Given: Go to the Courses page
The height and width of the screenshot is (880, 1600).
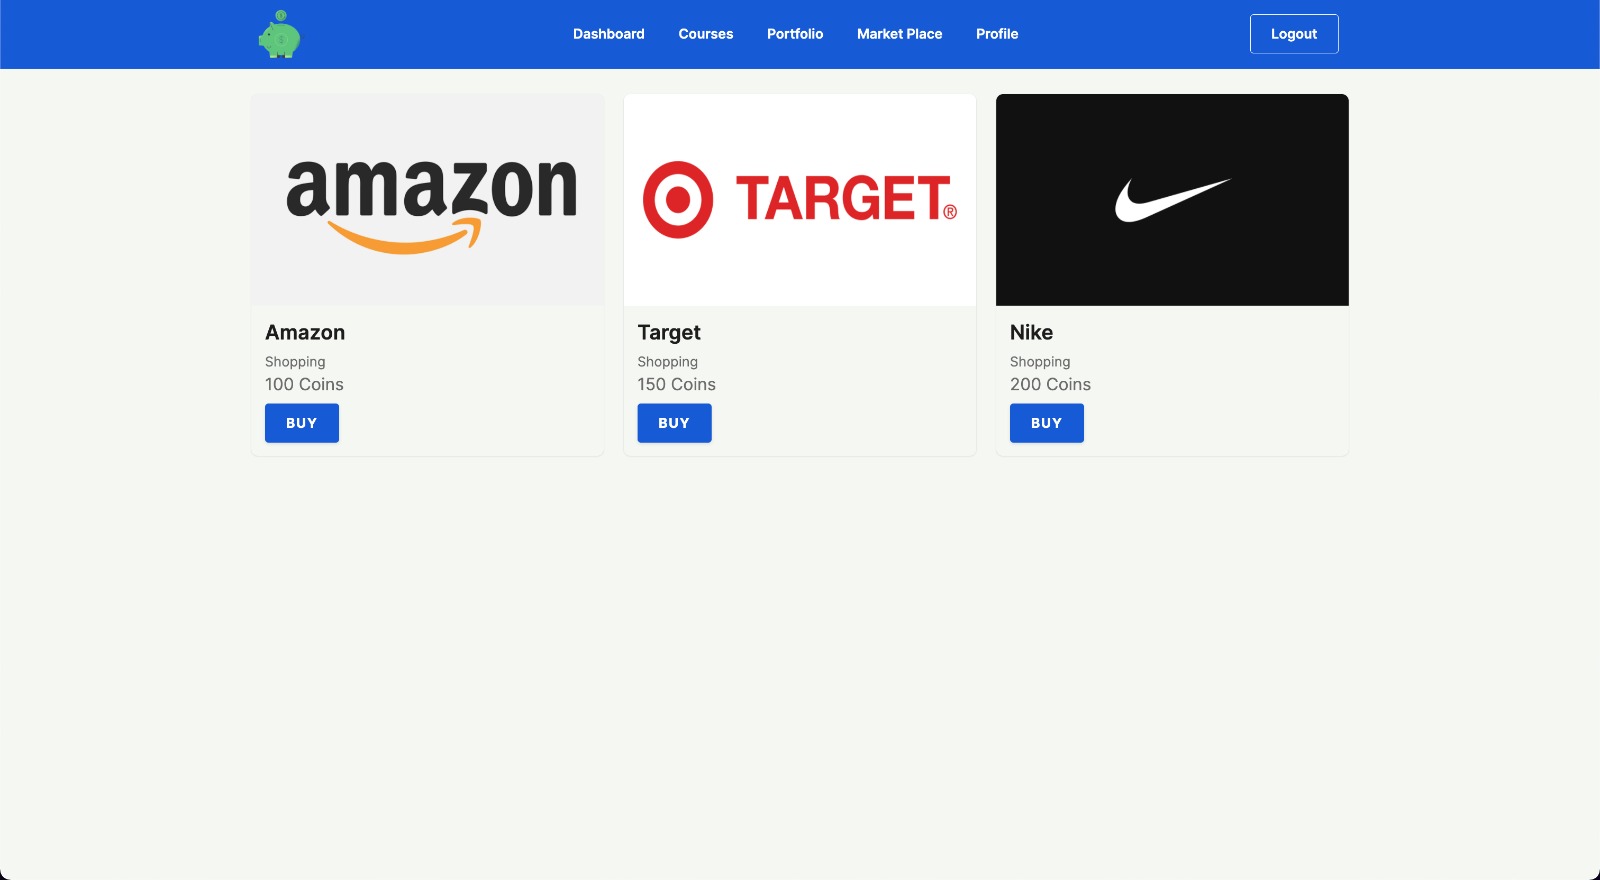Looking at the screenshot, I should click(x=705, y=34).
